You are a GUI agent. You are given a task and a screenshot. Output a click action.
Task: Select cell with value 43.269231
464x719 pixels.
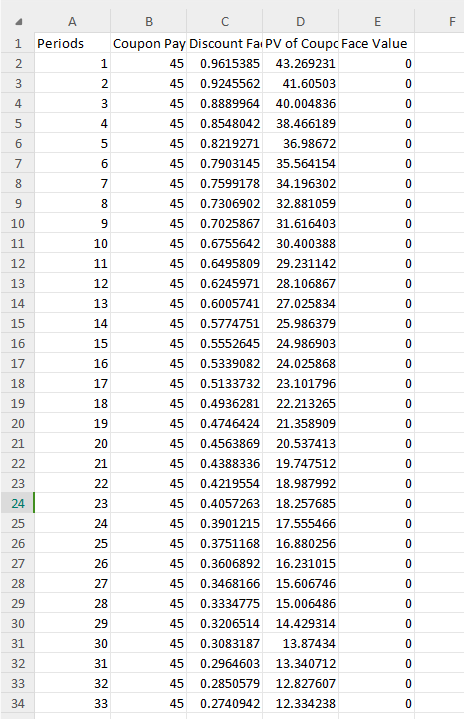300,63
